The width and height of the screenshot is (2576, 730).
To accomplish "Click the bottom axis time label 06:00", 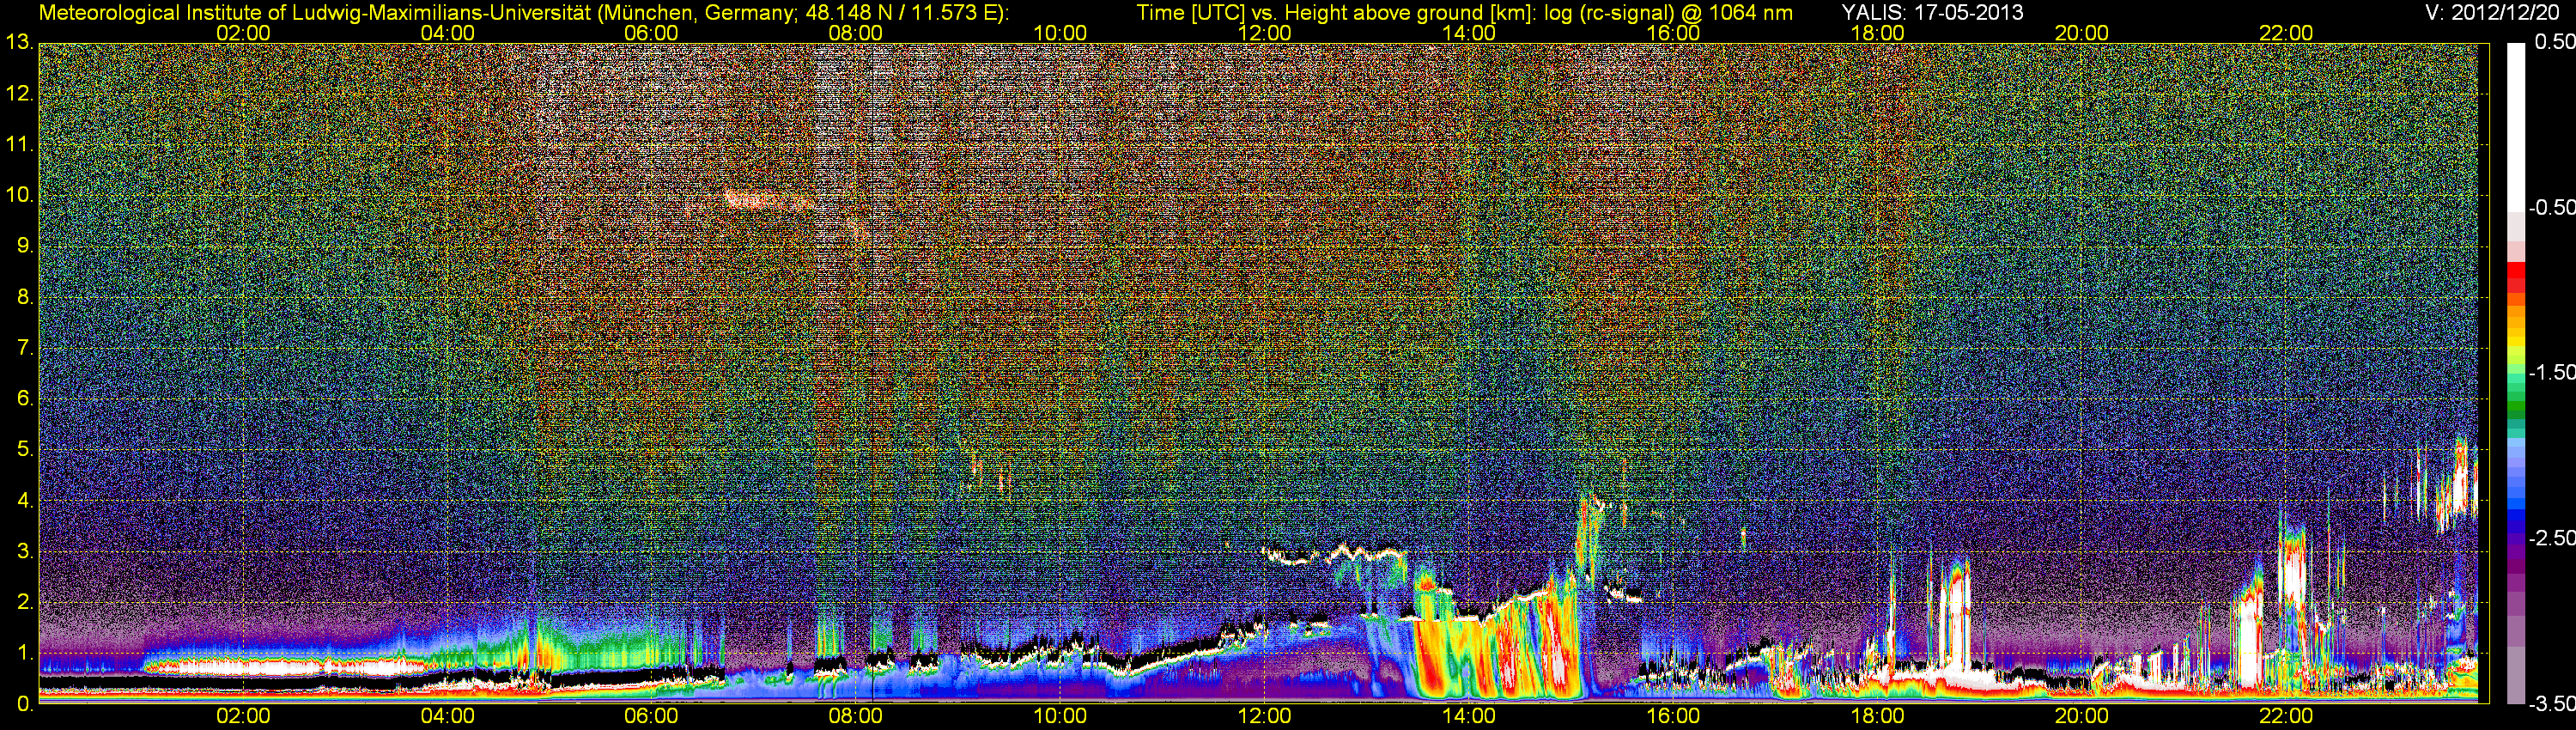I will click(x=651, y=716).
